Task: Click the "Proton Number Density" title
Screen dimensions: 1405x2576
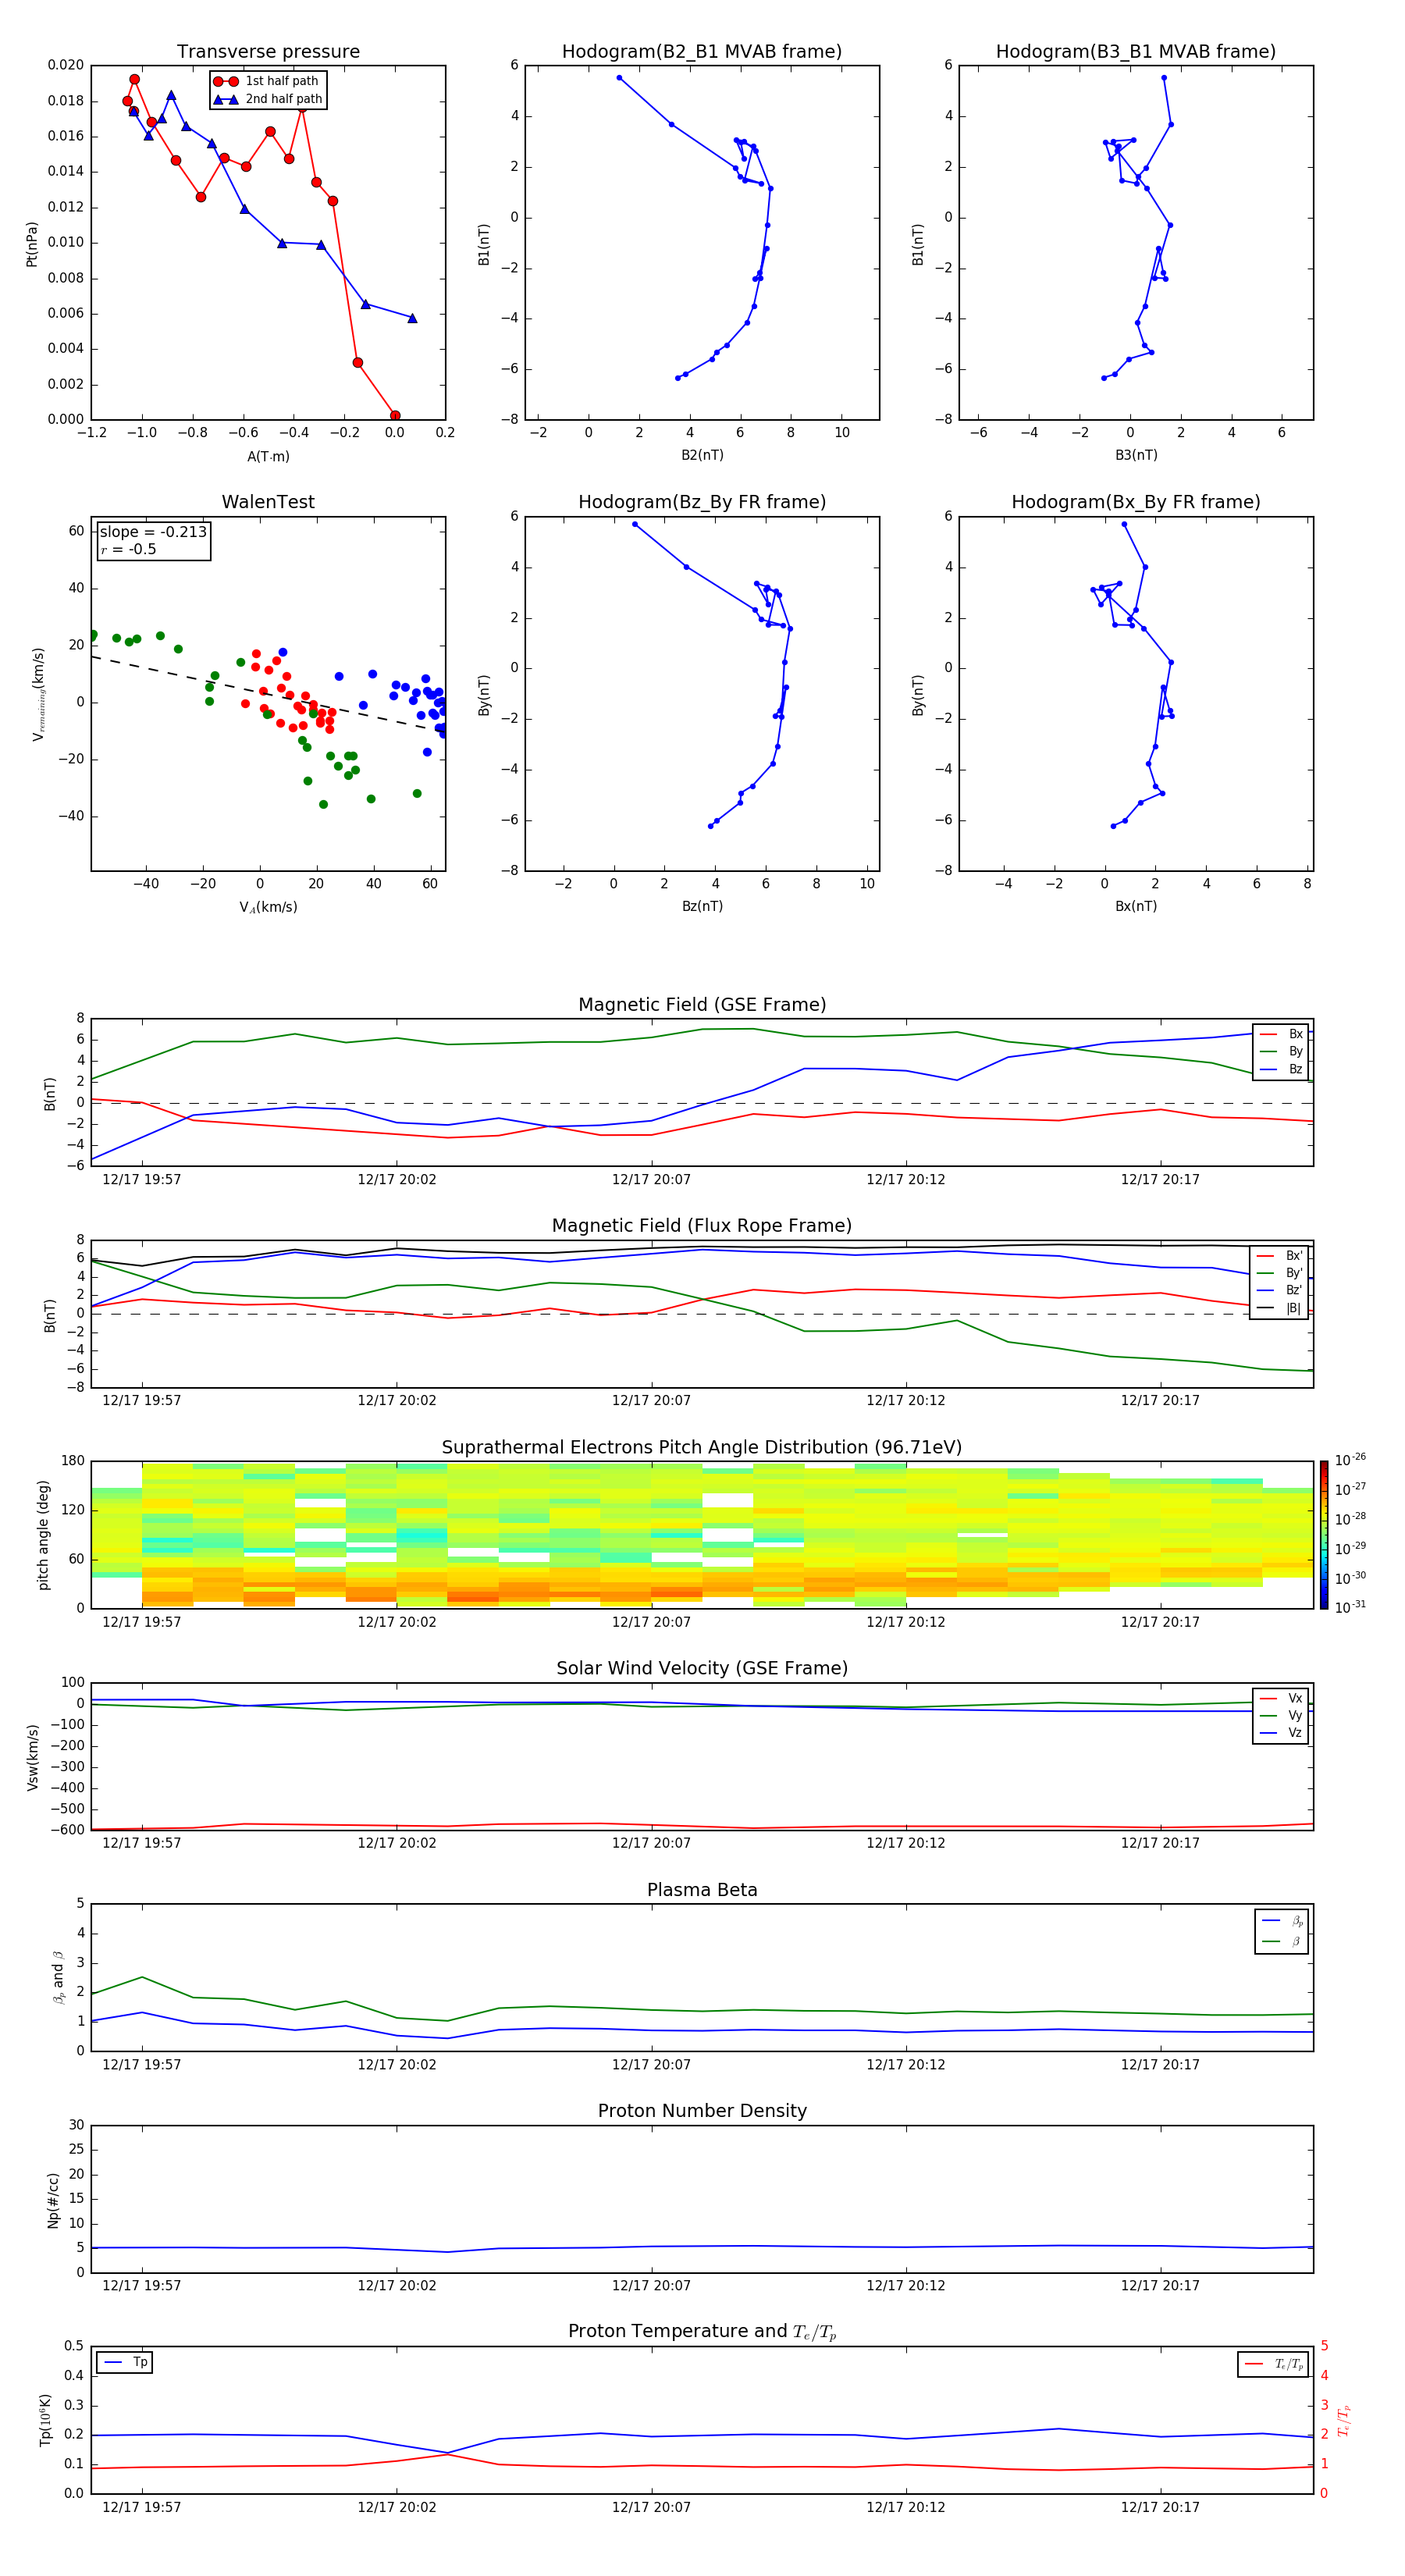Action: pyautogui.click(x=702, y=2111)
